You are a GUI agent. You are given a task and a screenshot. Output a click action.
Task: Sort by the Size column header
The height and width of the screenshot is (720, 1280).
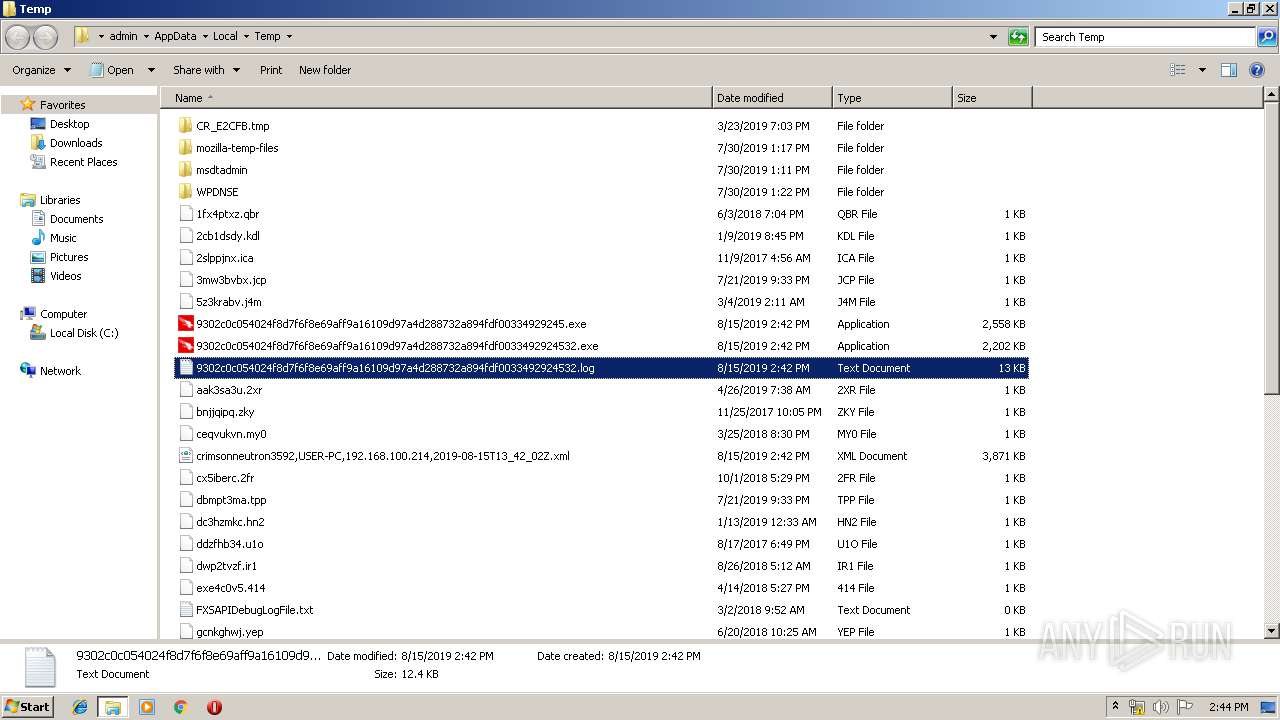(x=992, y=98)
